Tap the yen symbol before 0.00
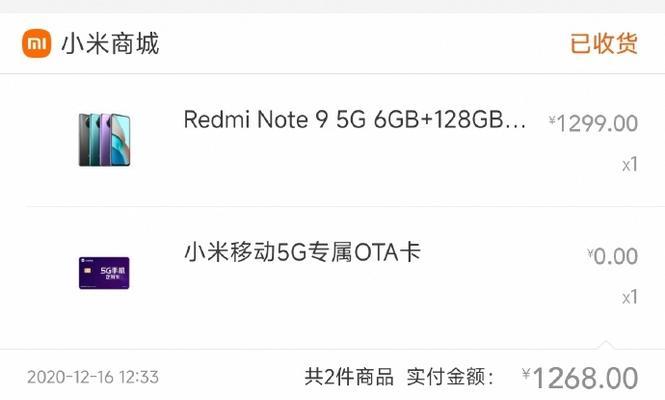The width and height of the screenshot is (665, 400). pos(590,253)
